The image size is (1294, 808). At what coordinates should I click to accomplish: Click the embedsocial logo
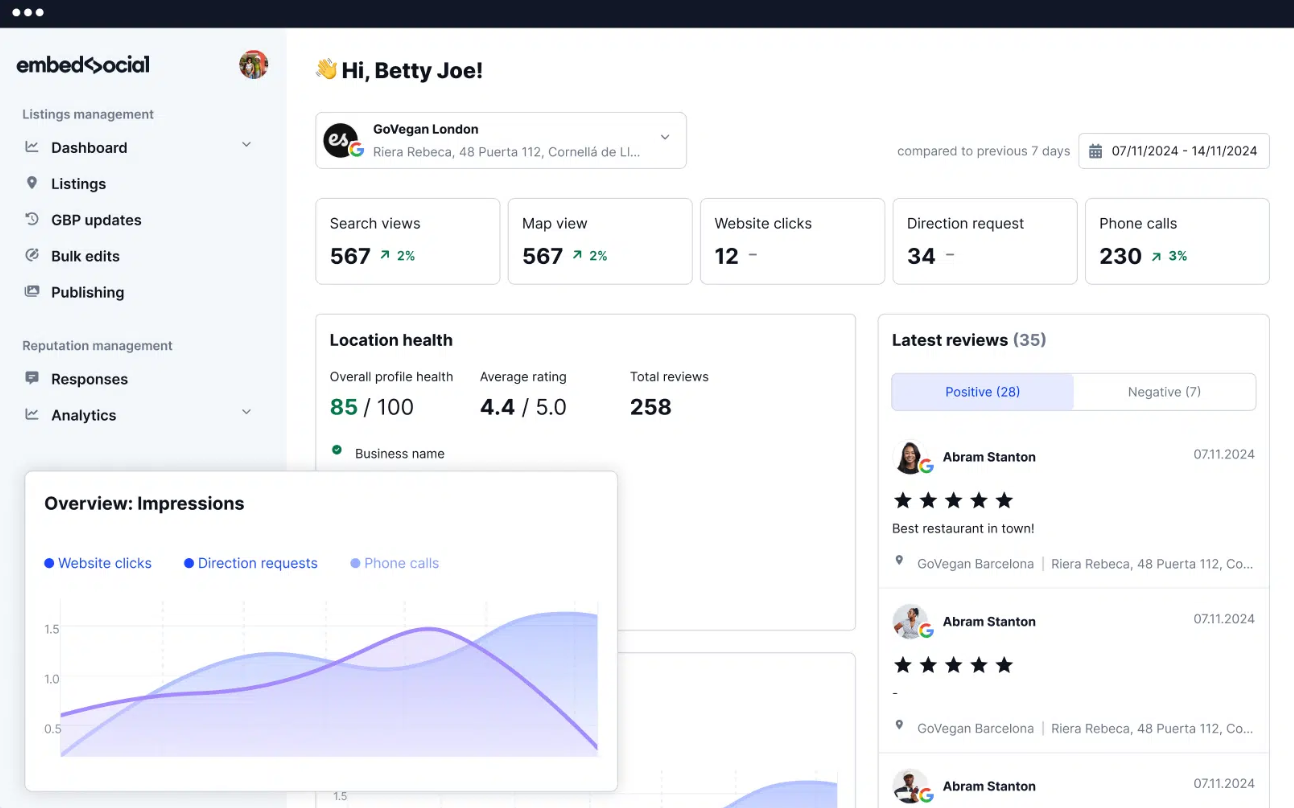coord(83,65)
